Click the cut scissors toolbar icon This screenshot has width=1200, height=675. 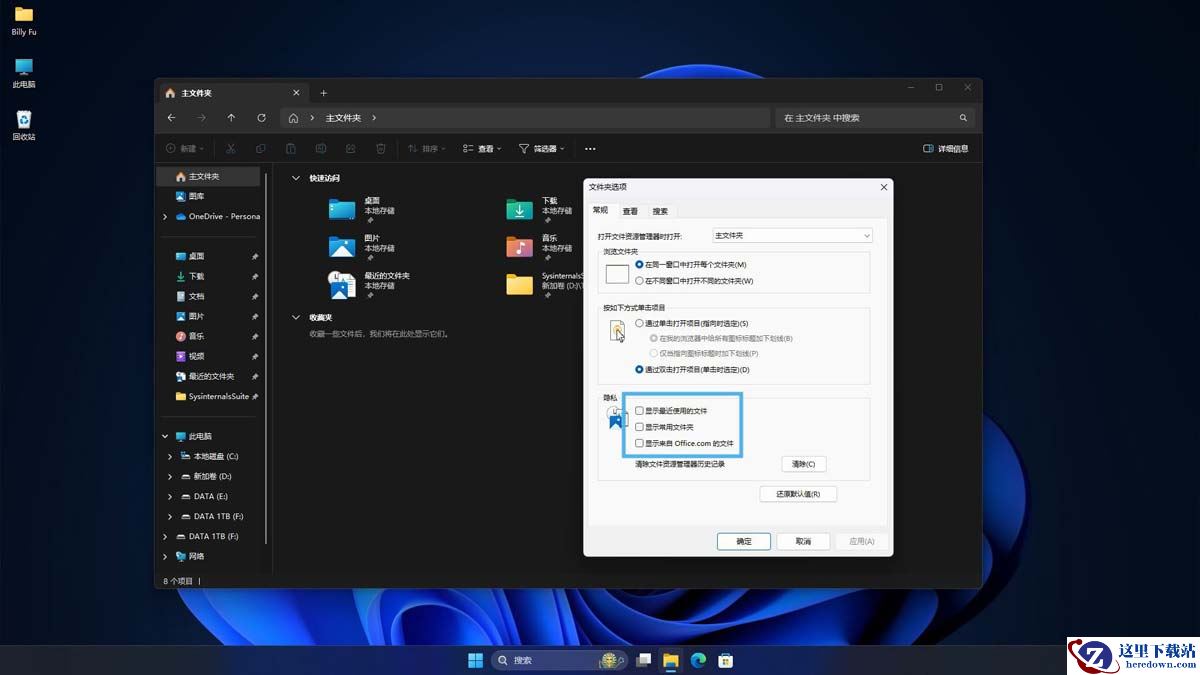(230, 149)
